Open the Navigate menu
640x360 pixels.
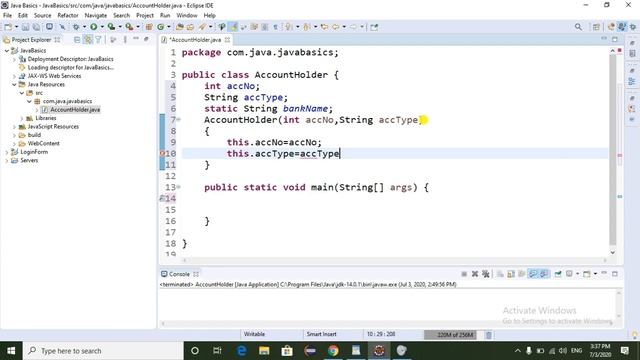(x=96, y=16)
